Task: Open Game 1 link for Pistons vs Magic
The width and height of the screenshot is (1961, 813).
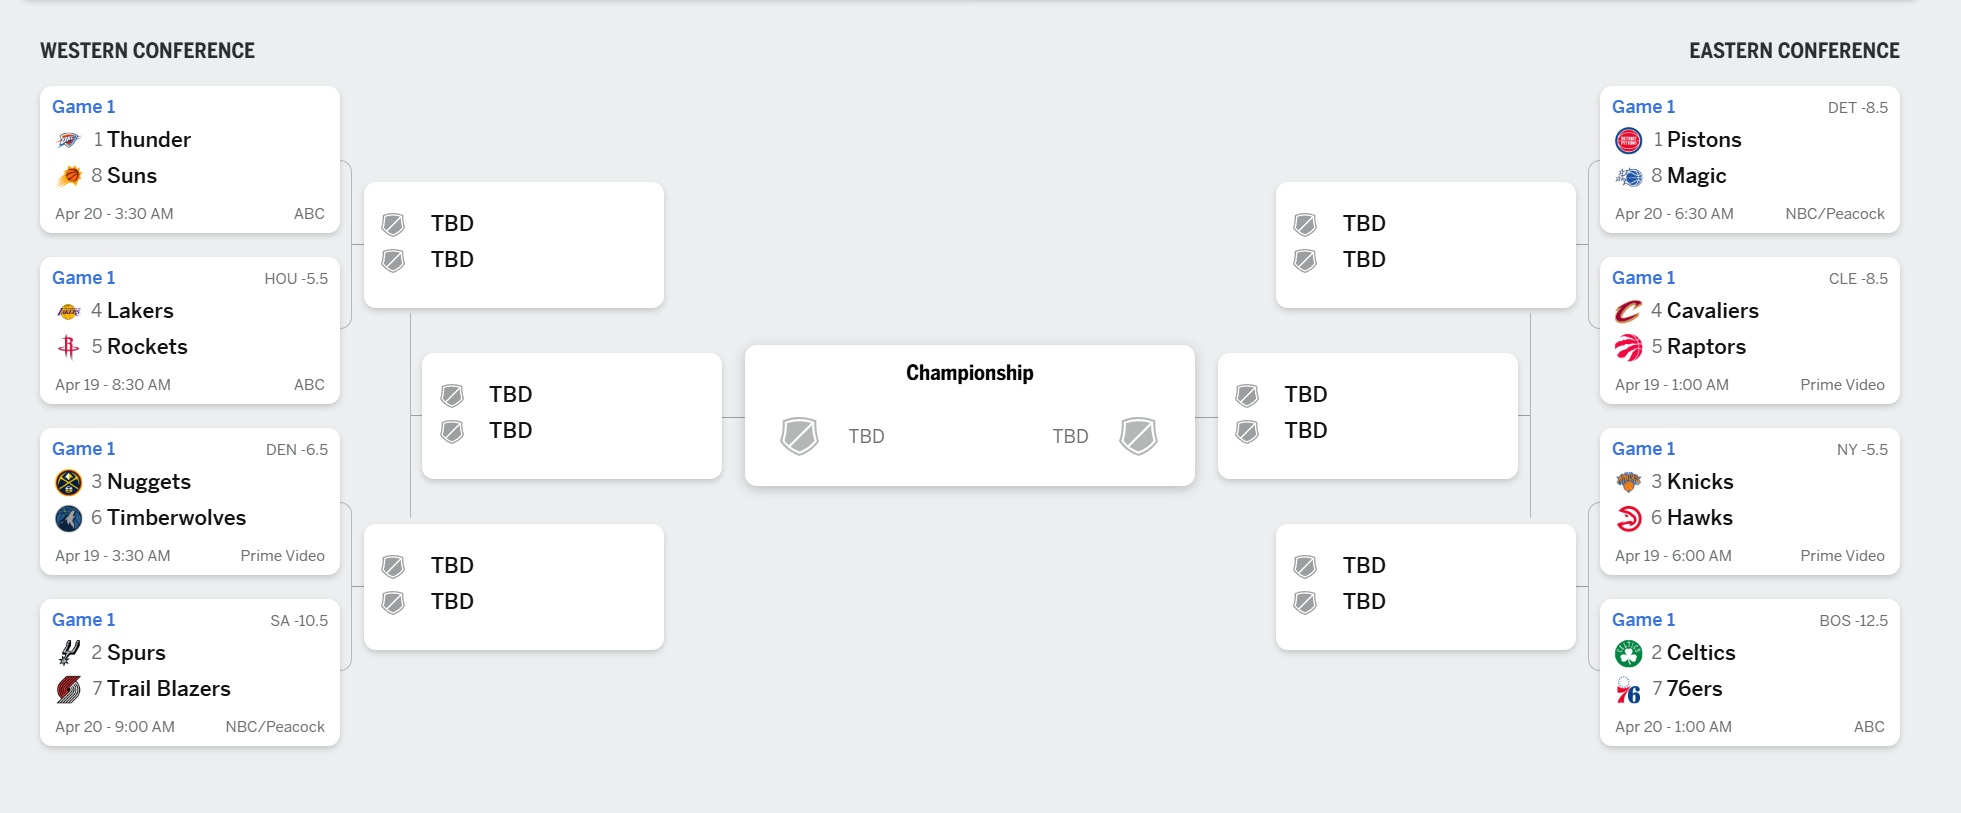Action: click(1643, 107)
